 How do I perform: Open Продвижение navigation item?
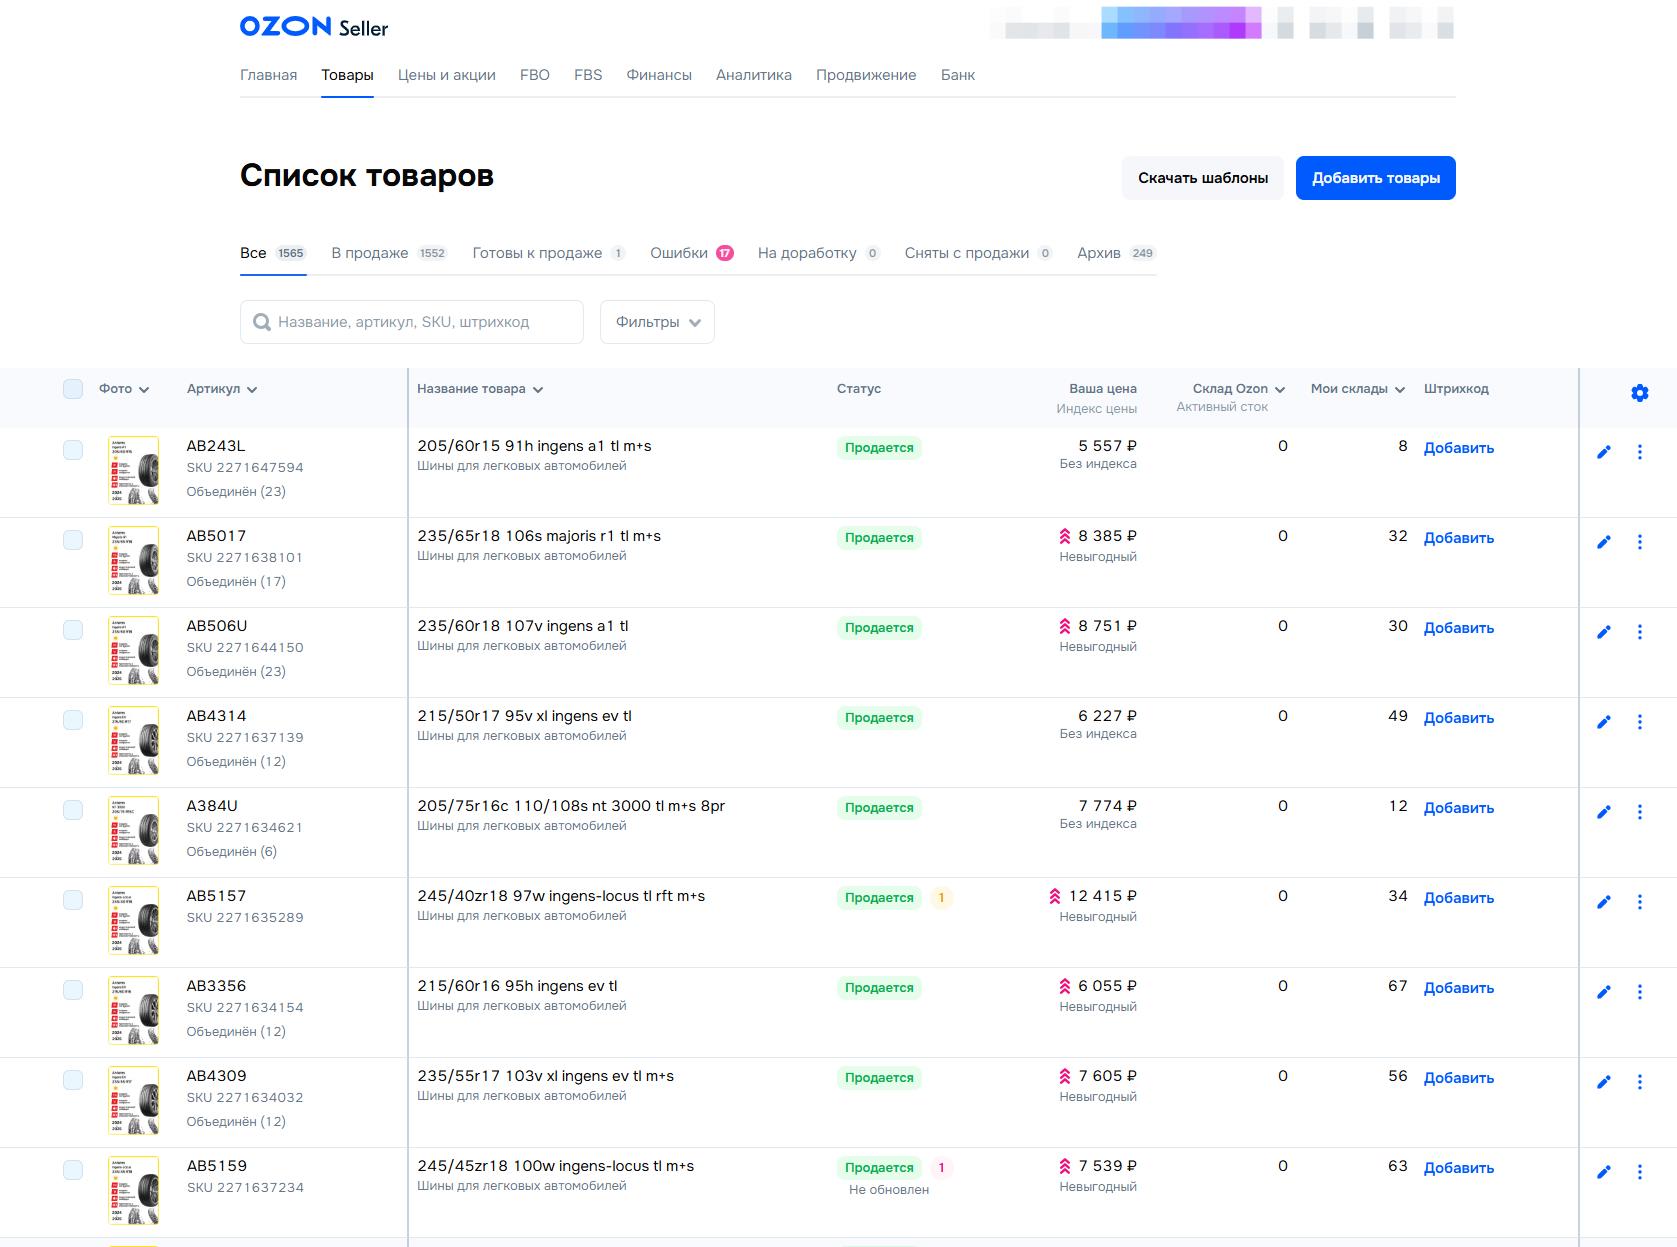tap(866, 75)
